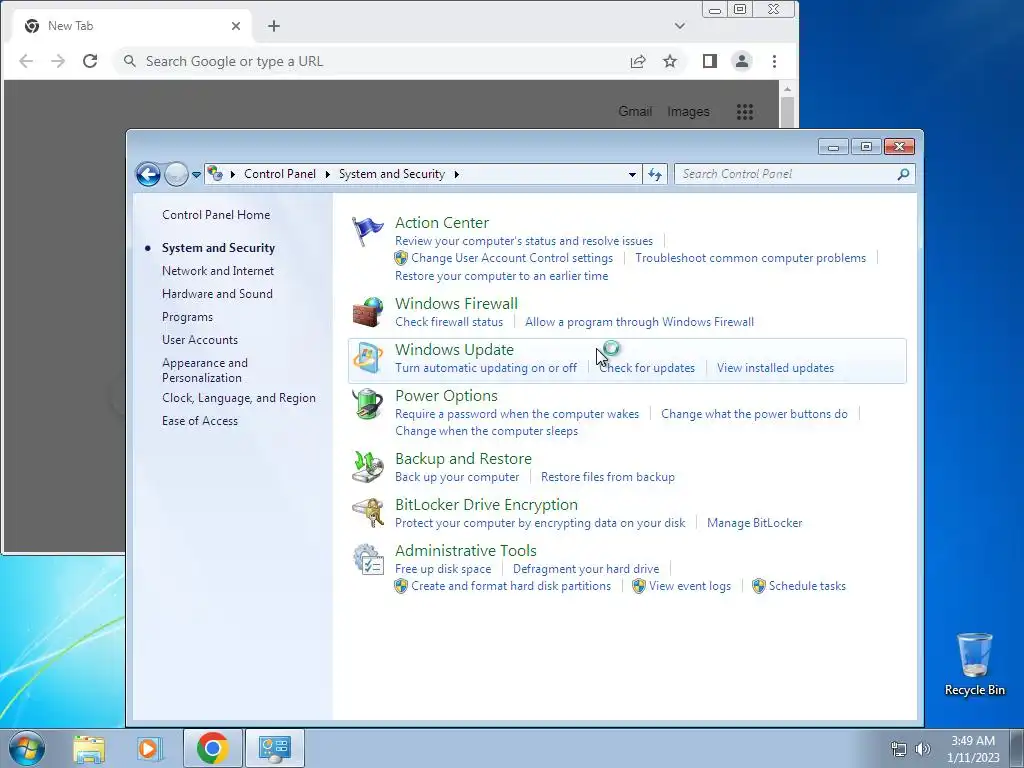Select User Accounts in the sidebar

pos(200,340)
